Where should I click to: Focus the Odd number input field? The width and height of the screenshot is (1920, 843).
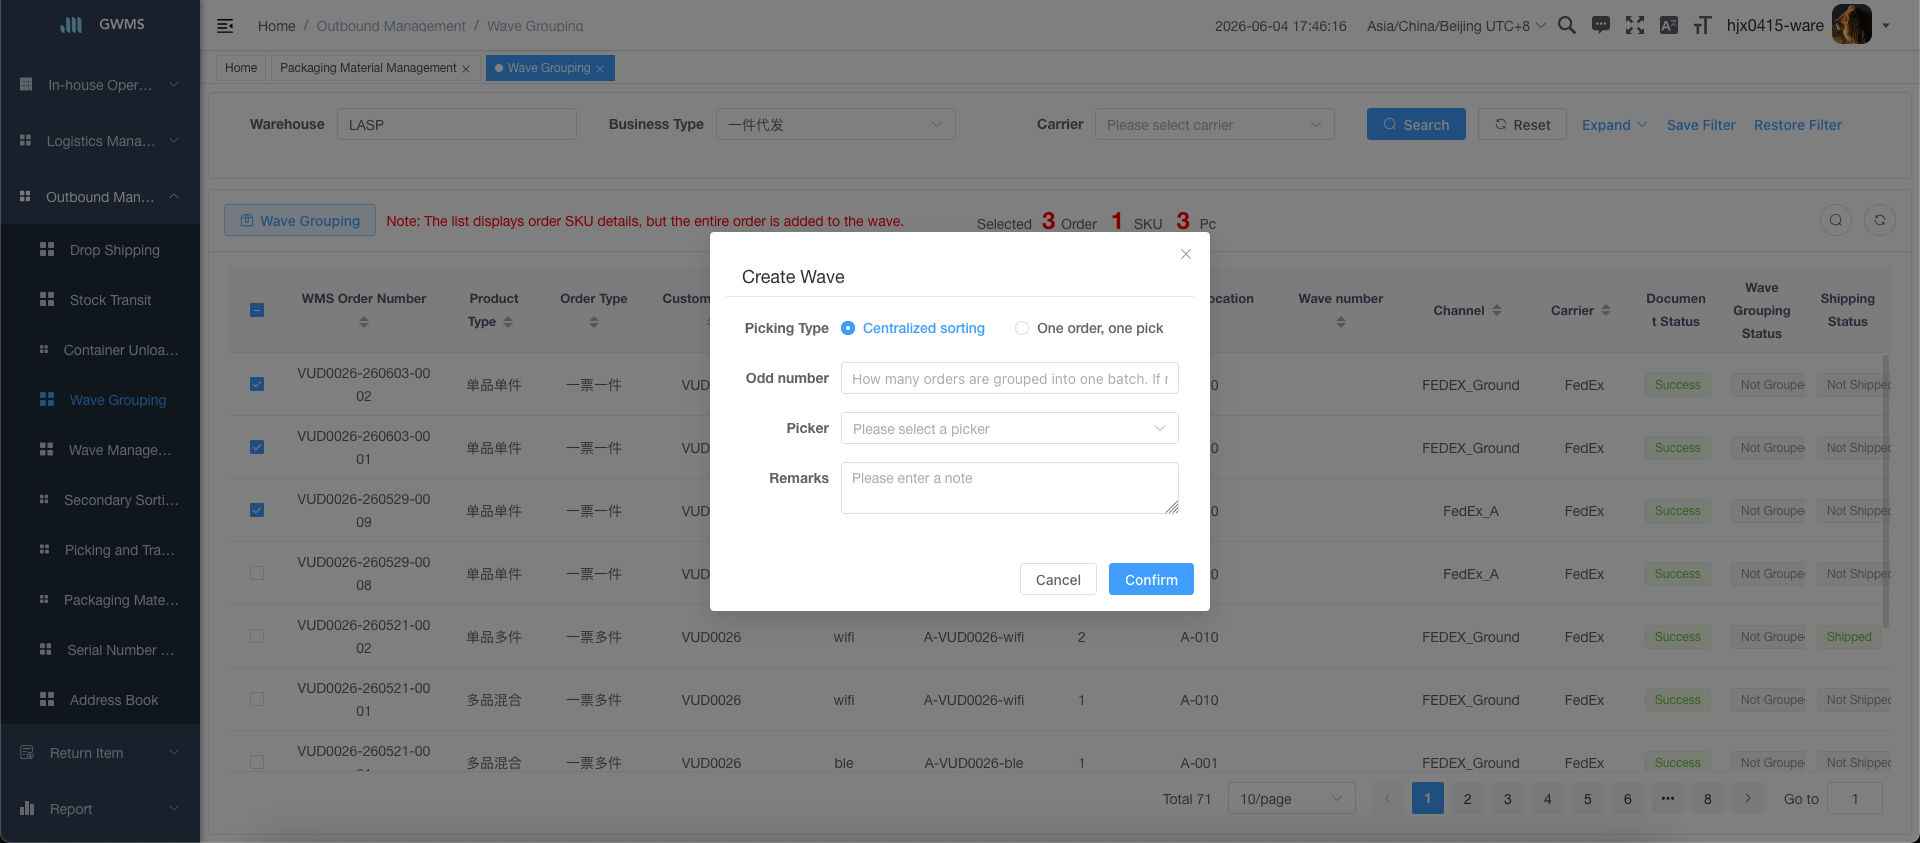pos(1010,378)
